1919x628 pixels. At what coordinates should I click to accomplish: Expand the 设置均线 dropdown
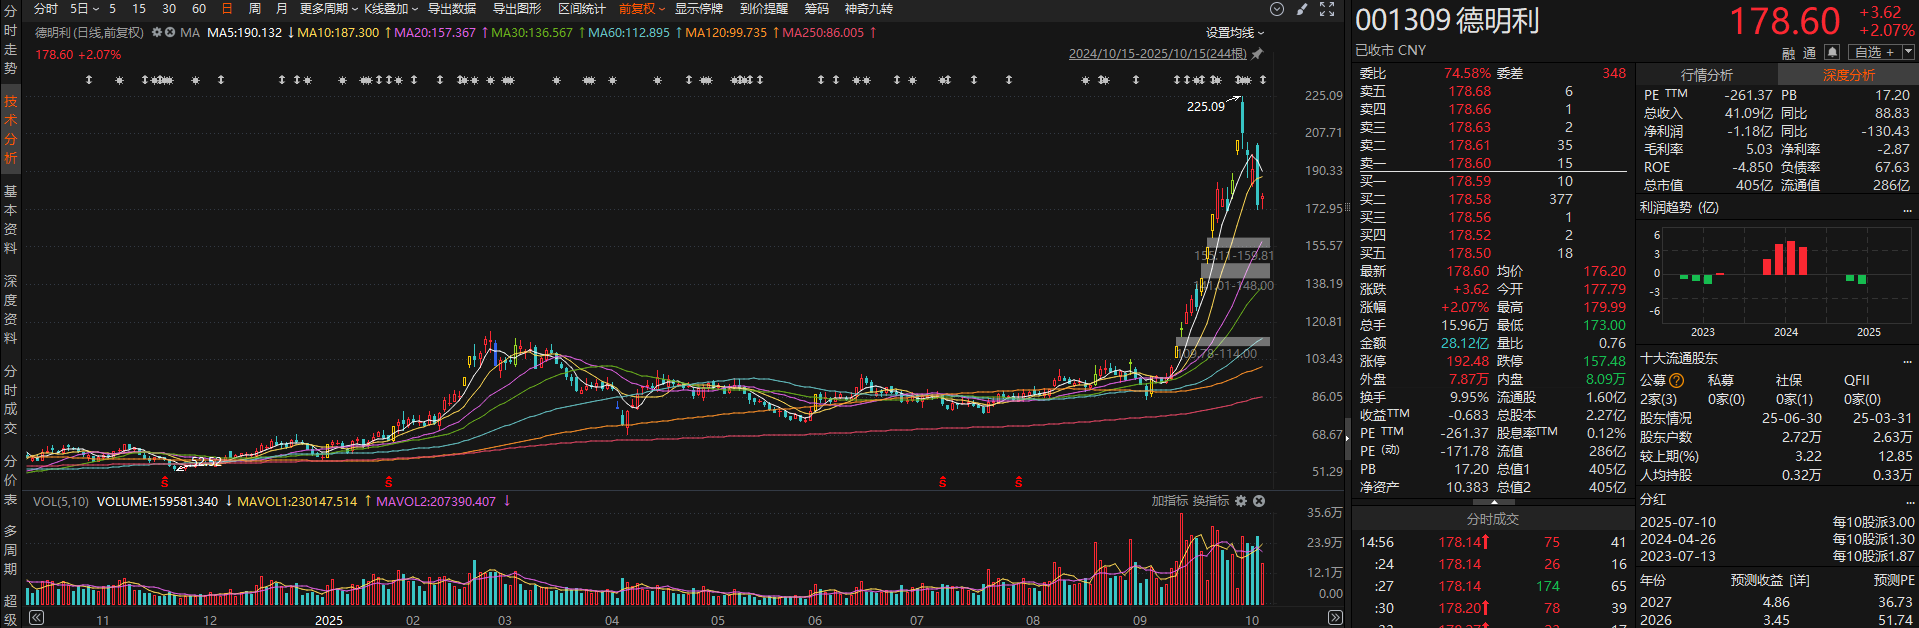tap(1234, 33)
